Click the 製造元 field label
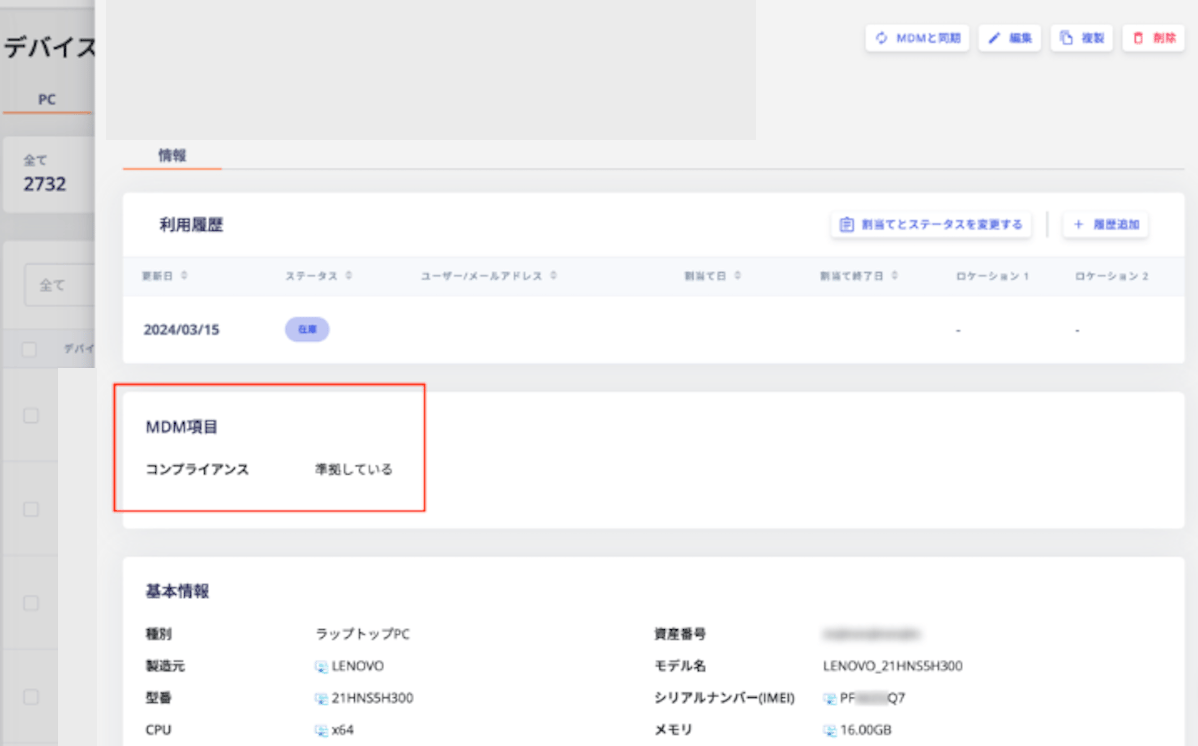This screenshot has height=746, width=1198. [165, 666]
